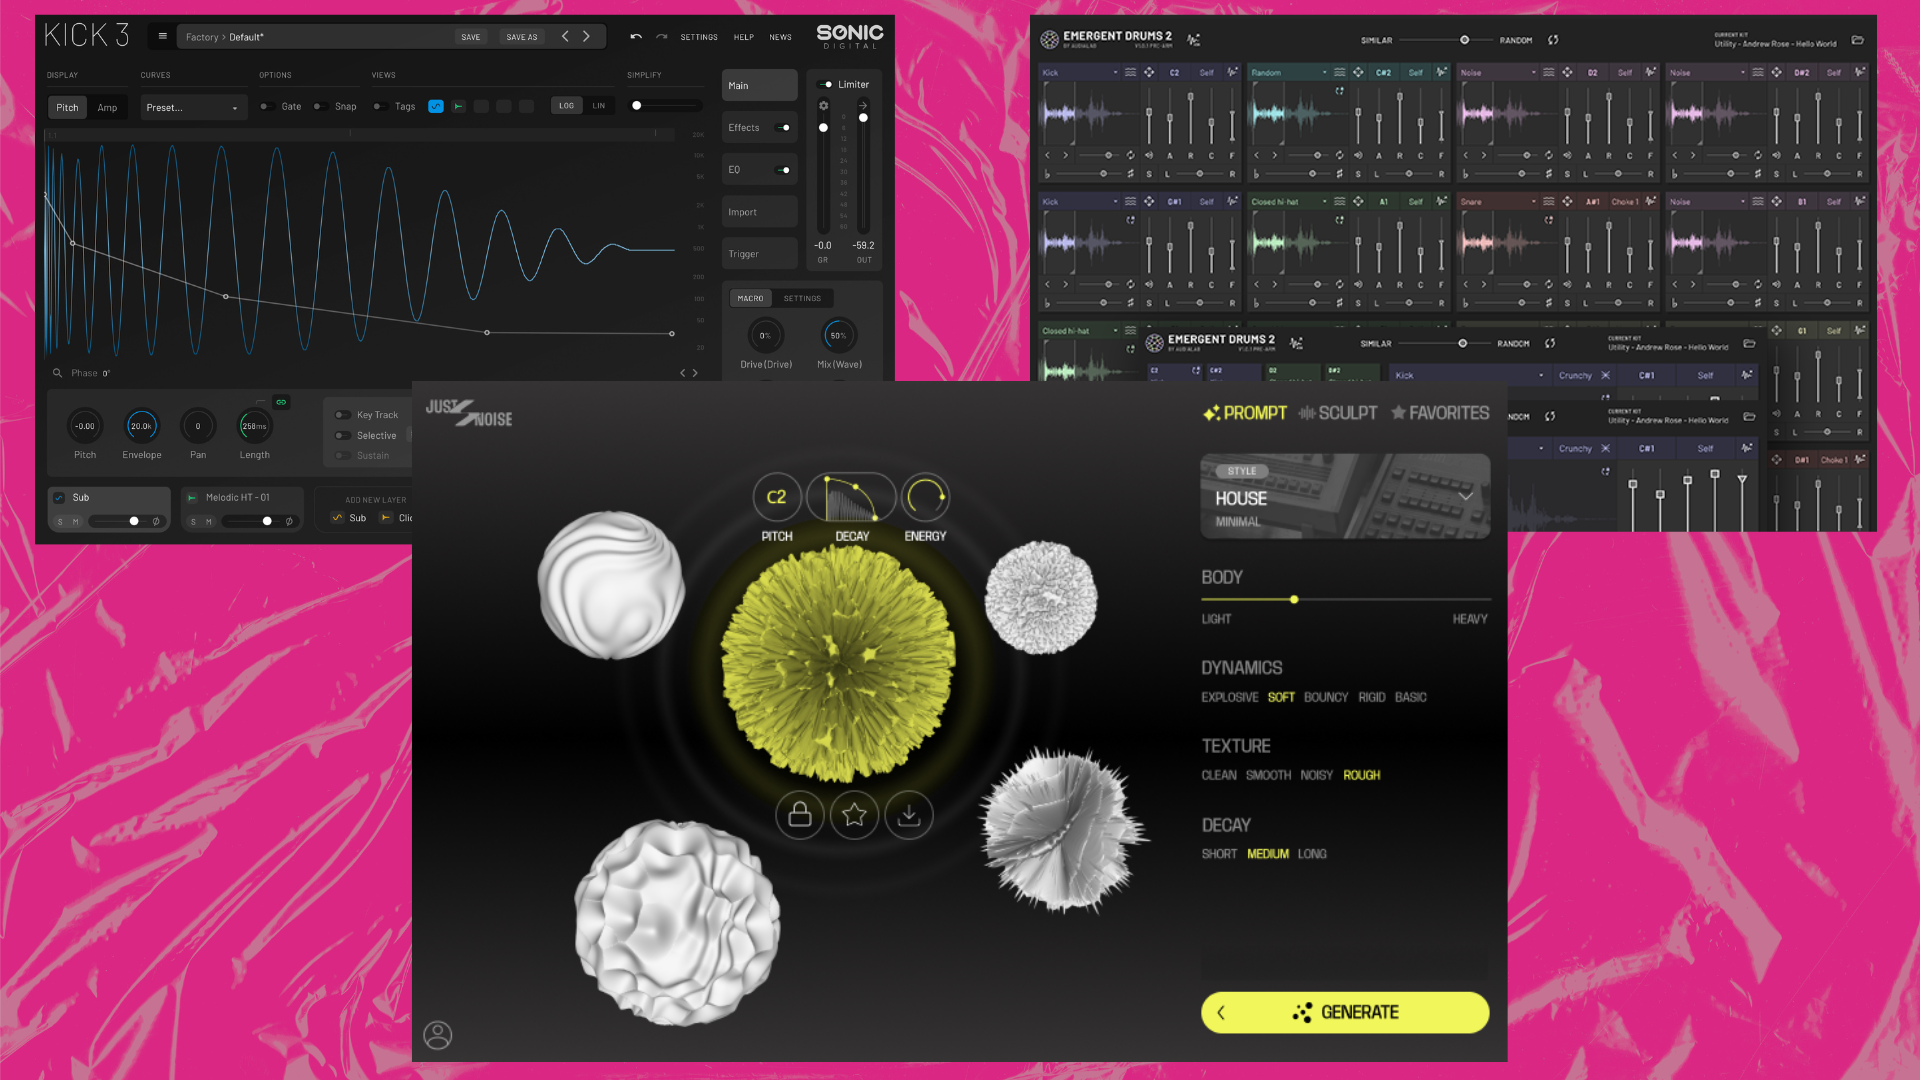Open Noise type dropdown on B1 pad
Image resolution: width=1920 pixels, height=1080 pixels.
(1707, 201)
